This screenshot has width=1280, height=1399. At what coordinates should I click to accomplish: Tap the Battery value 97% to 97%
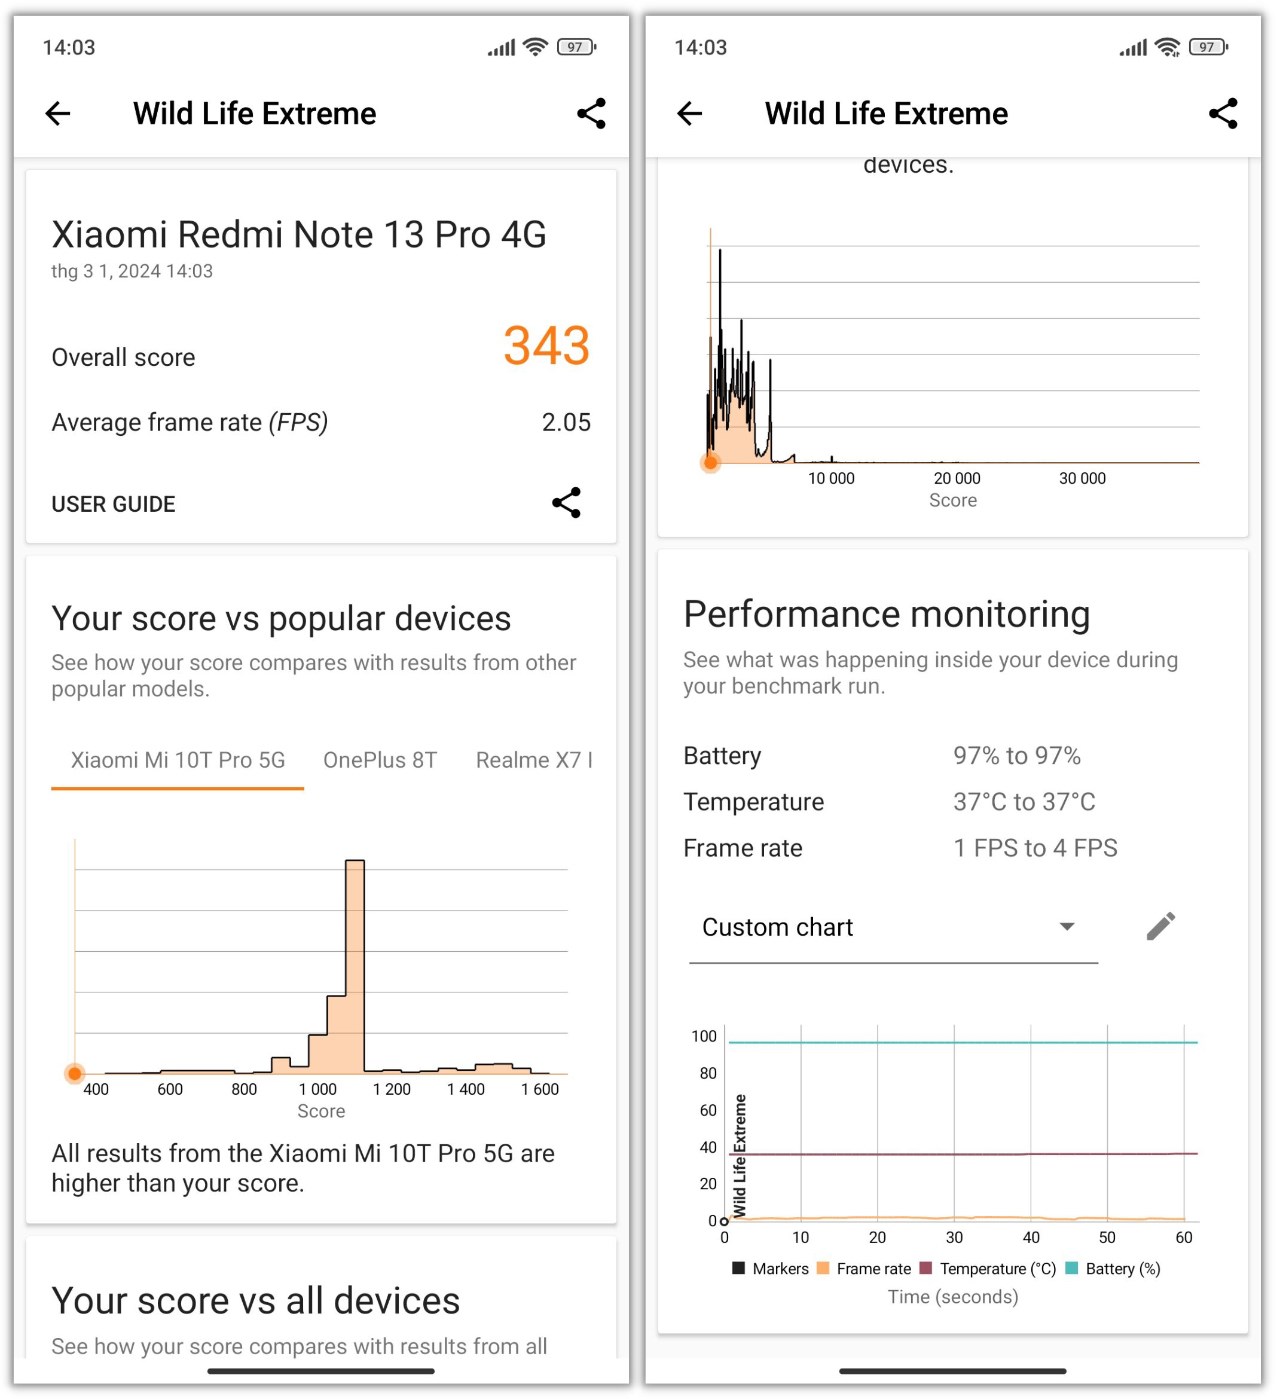point(1017,756)
